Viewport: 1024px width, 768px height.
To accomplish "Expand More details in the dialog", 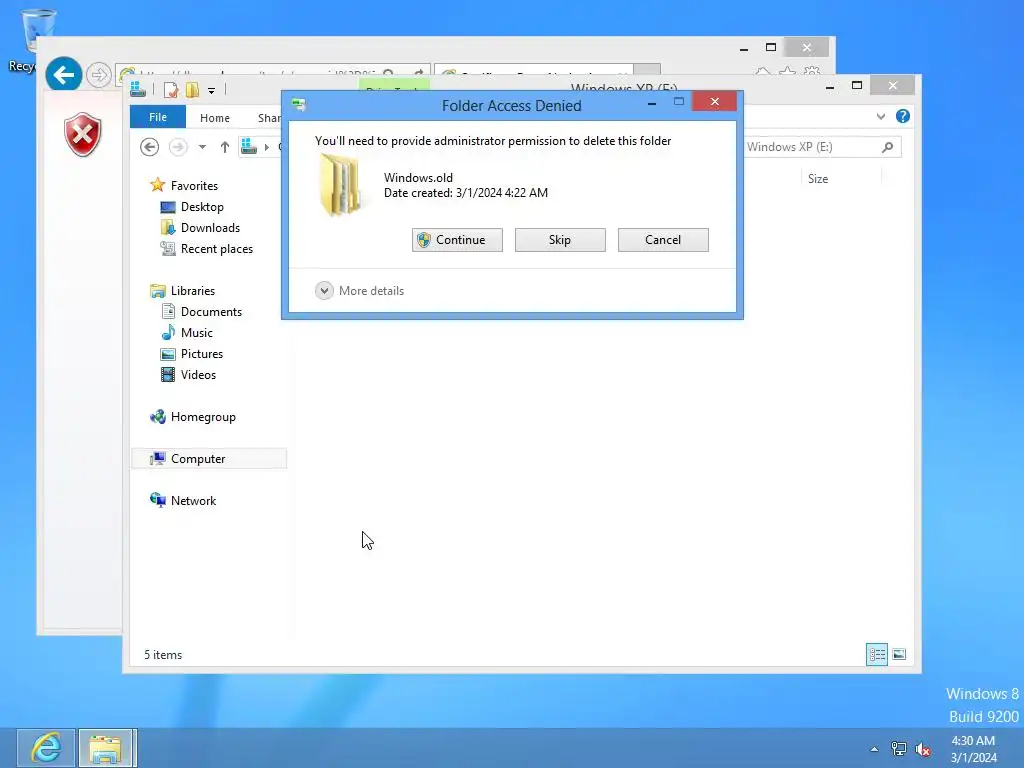I will coord(359,291).
